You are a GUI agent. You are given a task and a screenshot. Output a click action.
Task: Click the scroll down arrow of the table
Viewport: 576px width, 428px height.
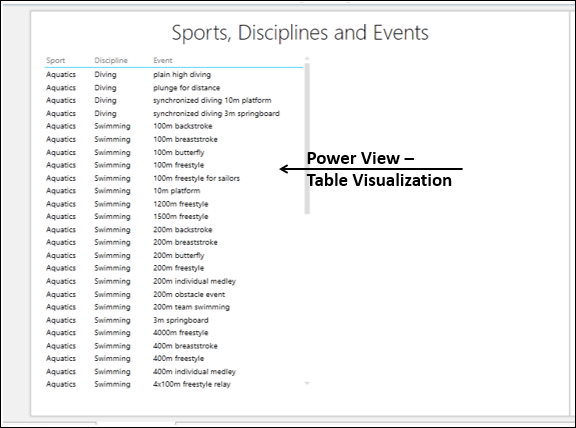(x=307, y=383)
